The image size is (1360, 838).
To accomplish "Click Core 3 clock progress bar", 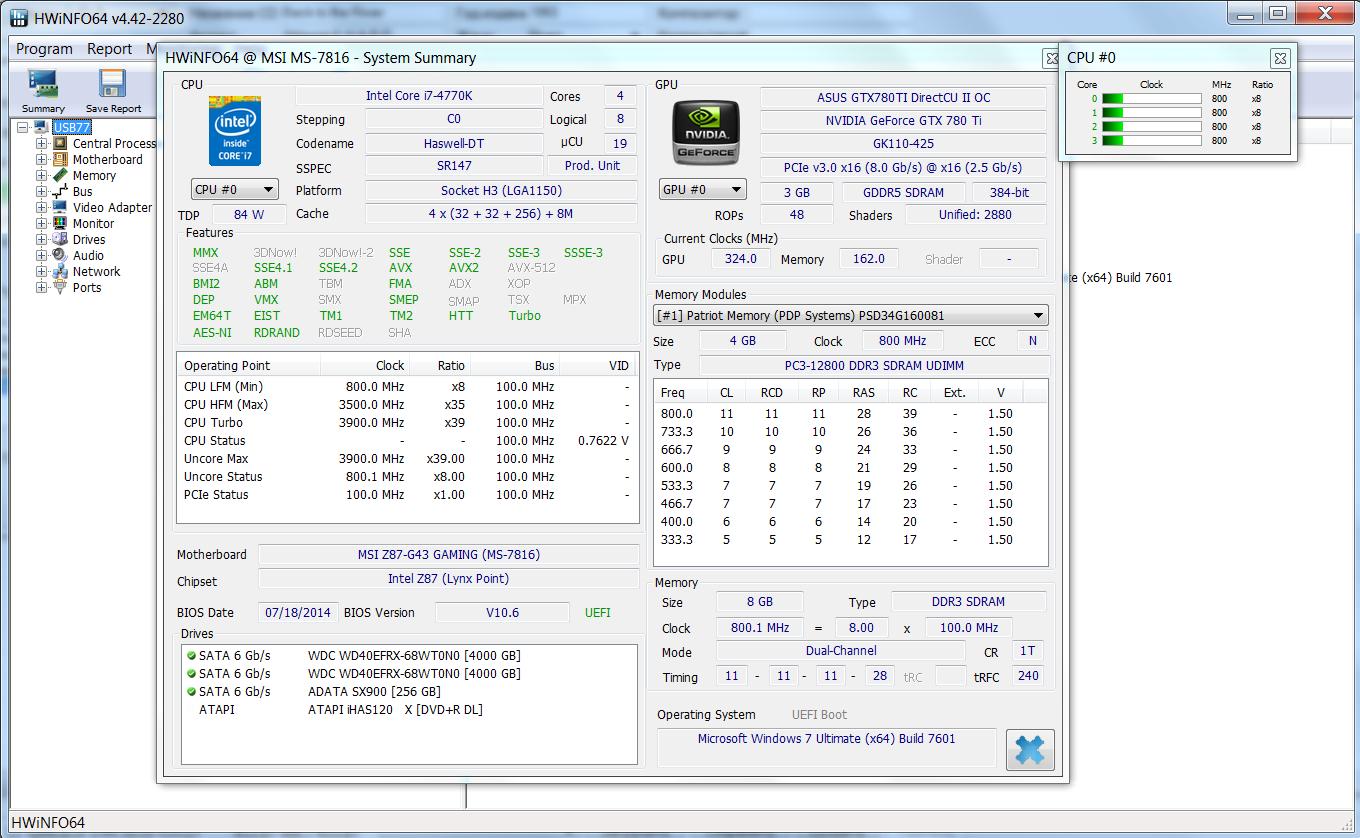I will coord(1151,141).
